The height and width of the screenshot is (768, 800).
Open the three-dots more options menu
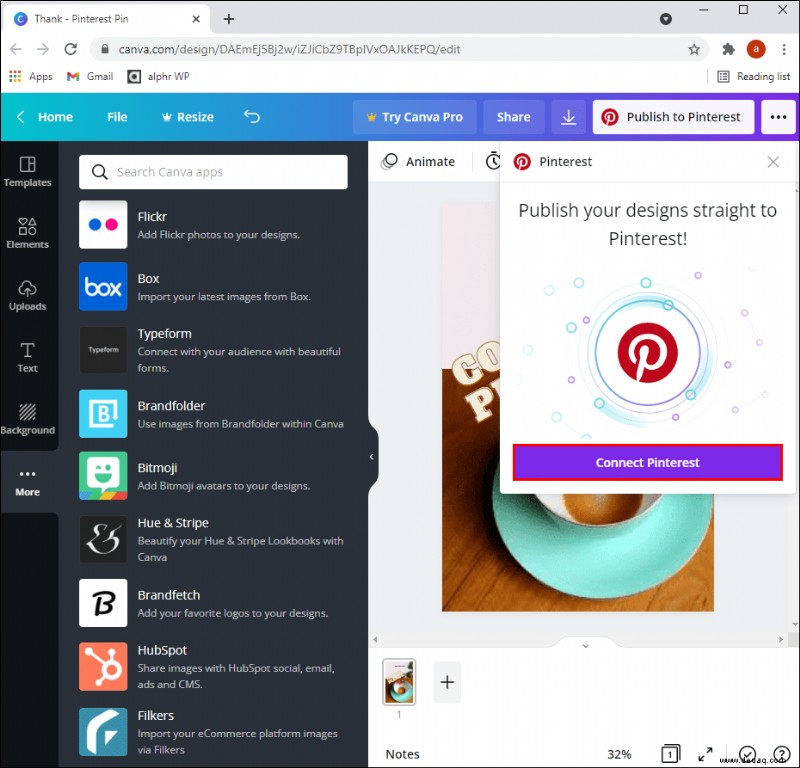click(x=778, y=117)
